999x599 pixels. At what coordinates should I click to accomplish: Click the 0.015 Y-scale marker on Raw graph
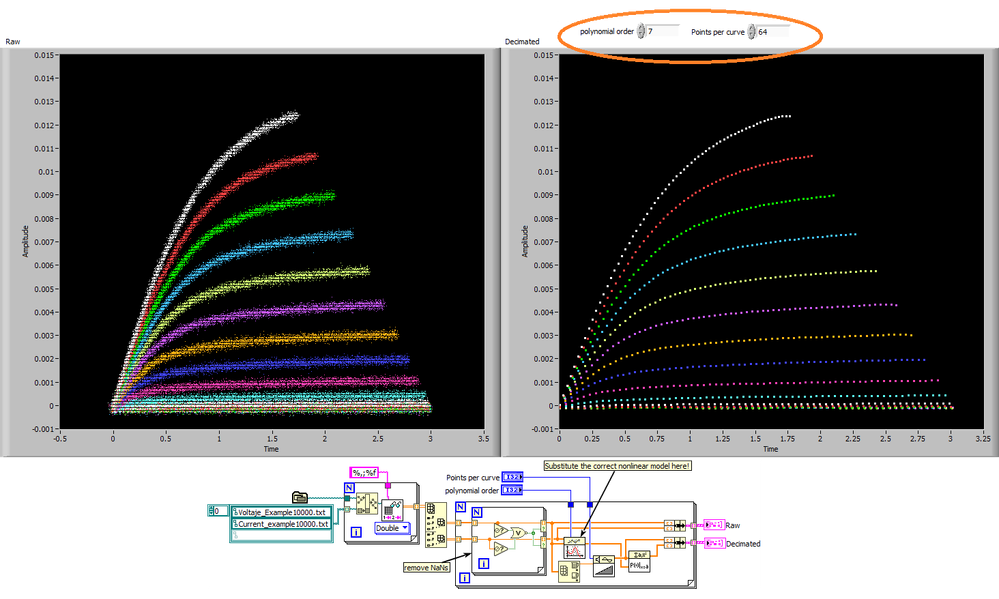click(44, 55)
